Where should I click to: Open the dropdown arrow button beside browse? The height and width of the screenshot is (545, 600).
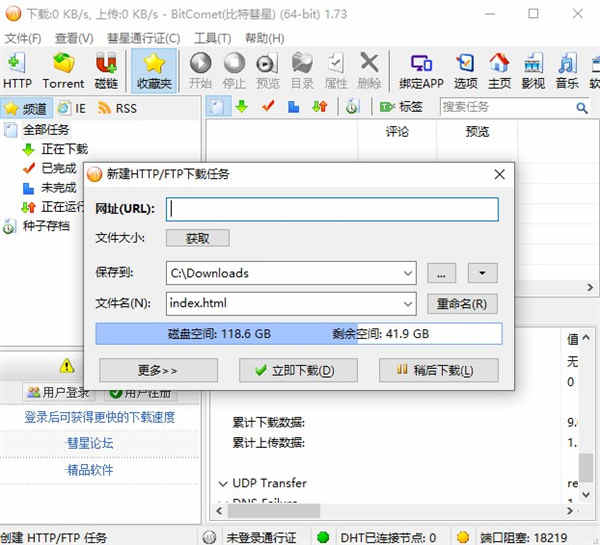pyautogui.click(x=482, y=273)
